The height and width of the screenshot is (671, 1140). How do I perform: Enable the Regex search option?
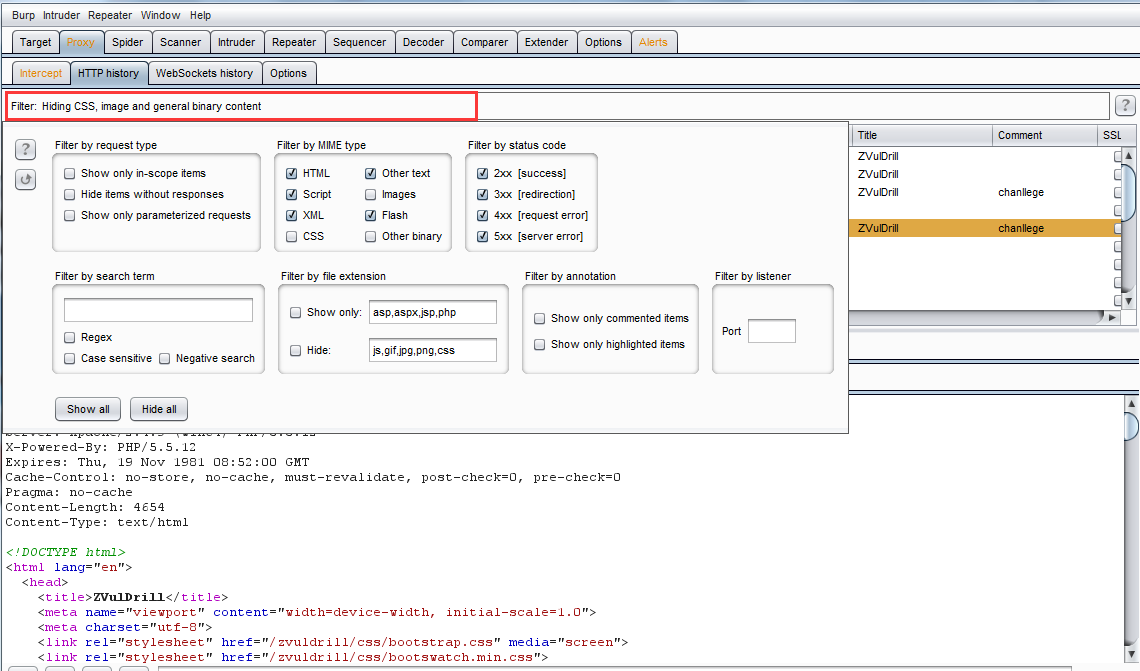click(x=70, y=337)
